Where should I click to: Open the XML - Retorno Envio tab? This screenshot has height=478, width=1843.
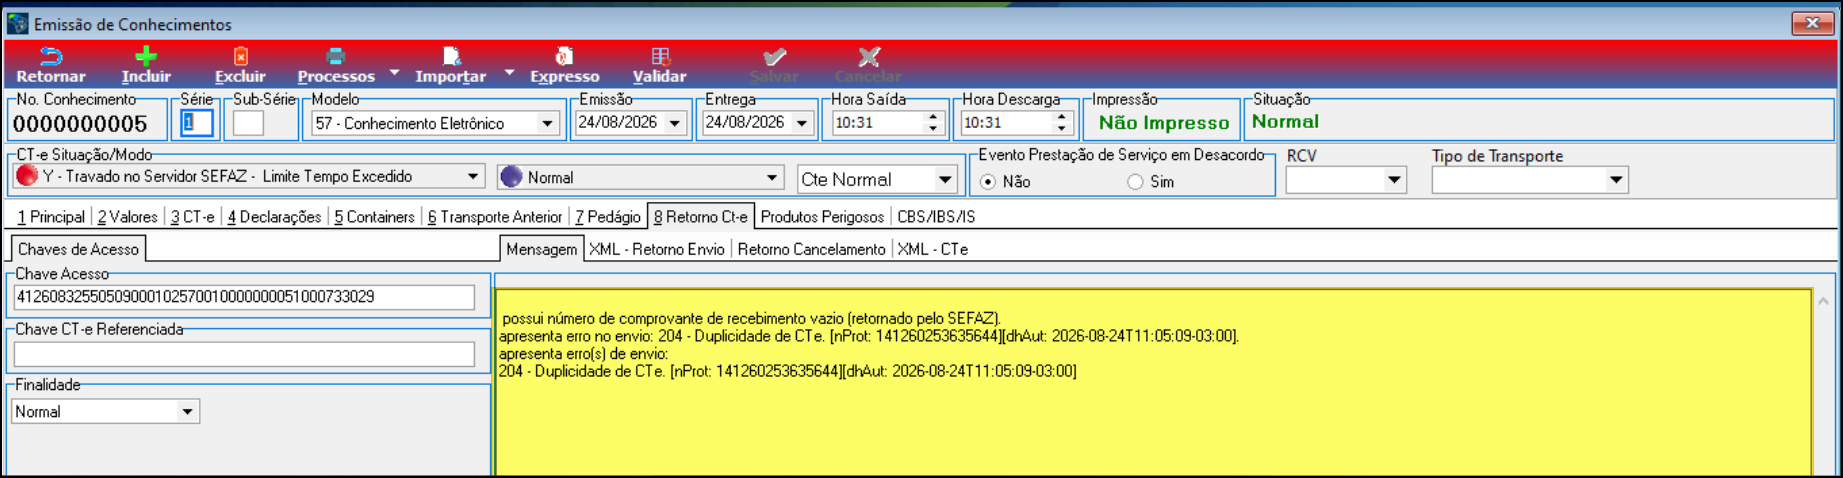[x=657, y=249]
